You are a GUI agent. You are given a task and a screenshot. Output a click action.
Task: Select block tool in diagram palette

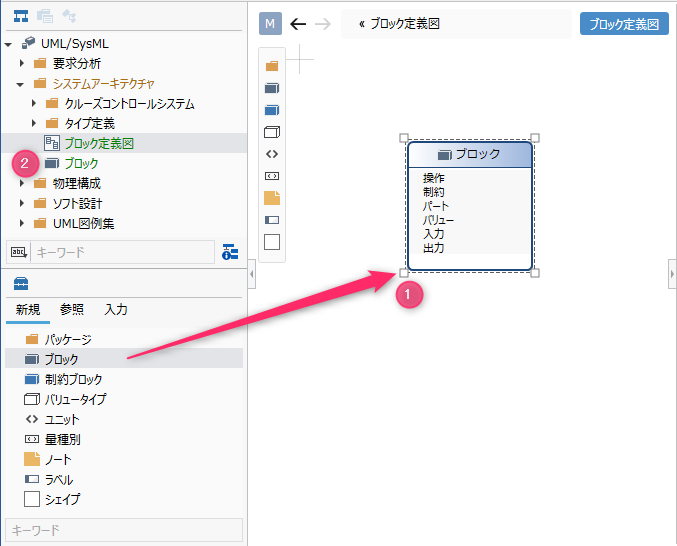point(272,88)
